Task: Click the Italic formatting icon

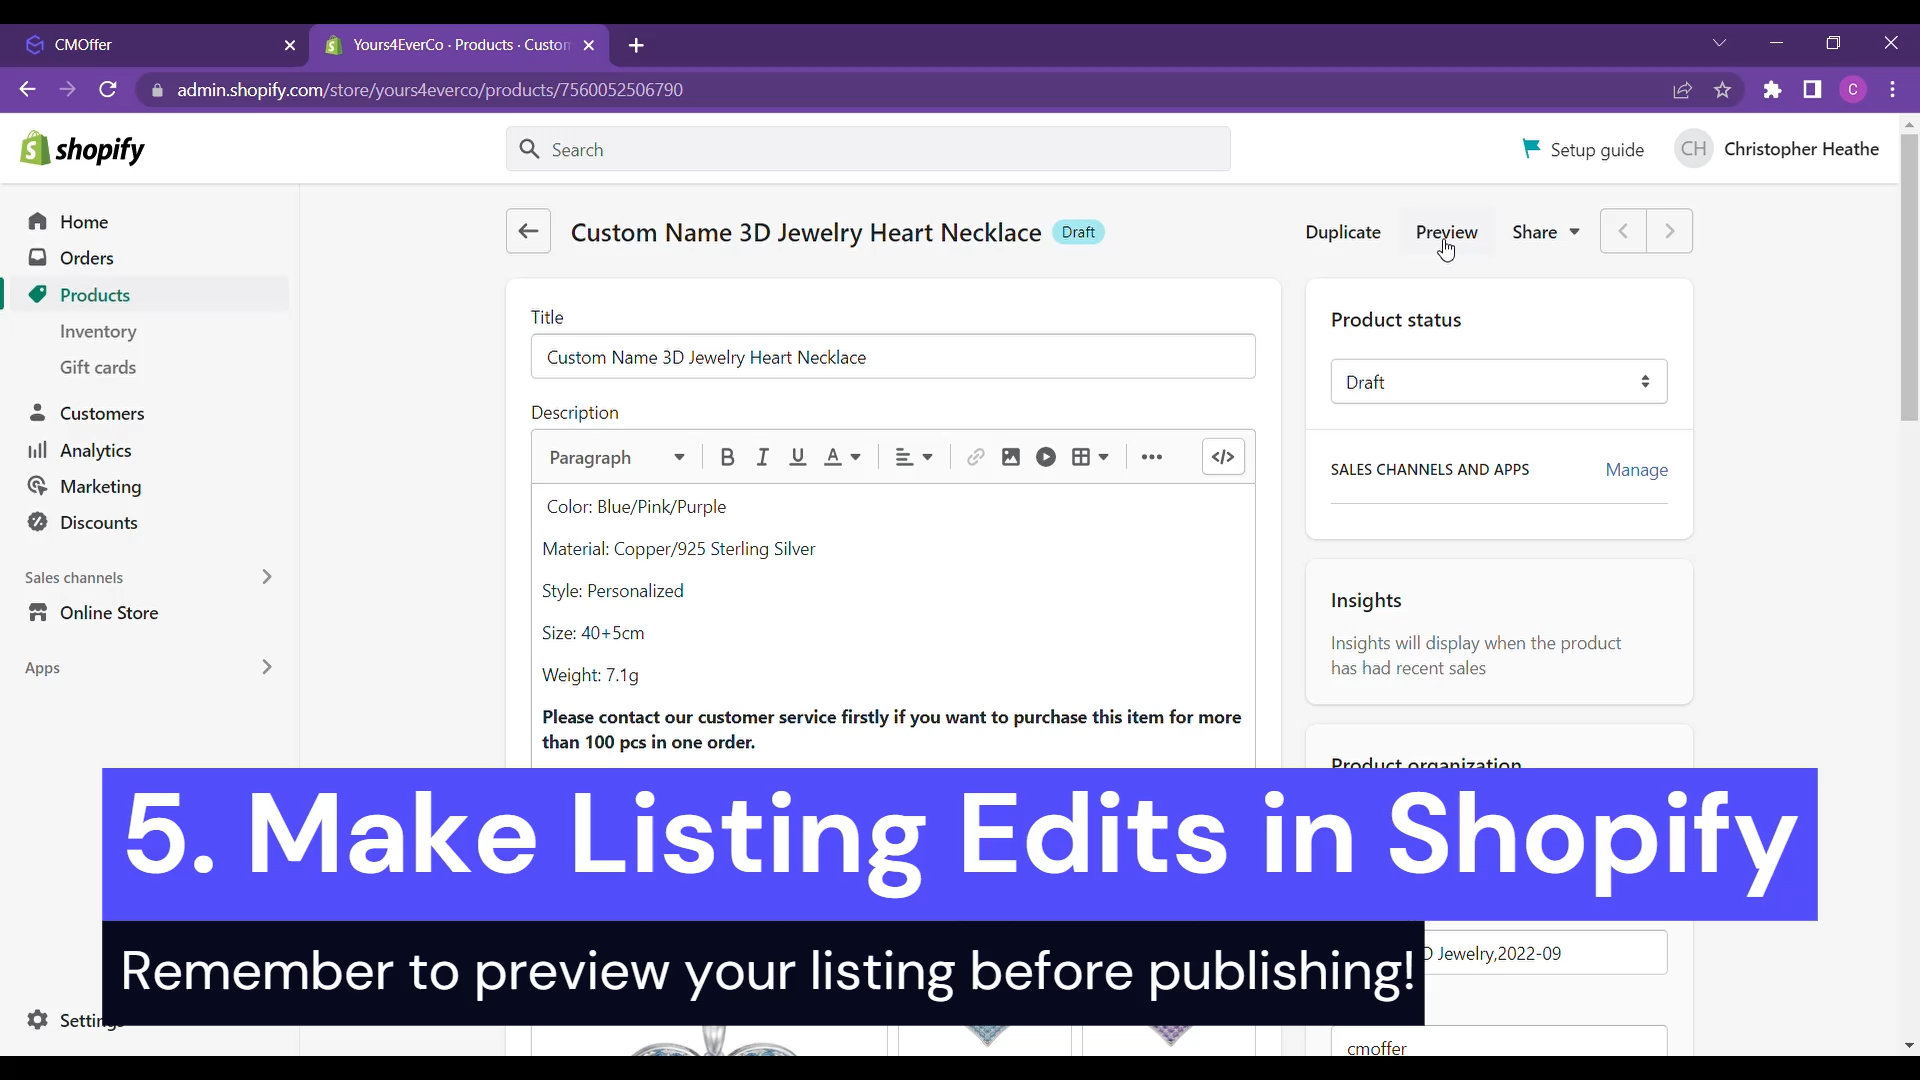Action: (762, 456)
